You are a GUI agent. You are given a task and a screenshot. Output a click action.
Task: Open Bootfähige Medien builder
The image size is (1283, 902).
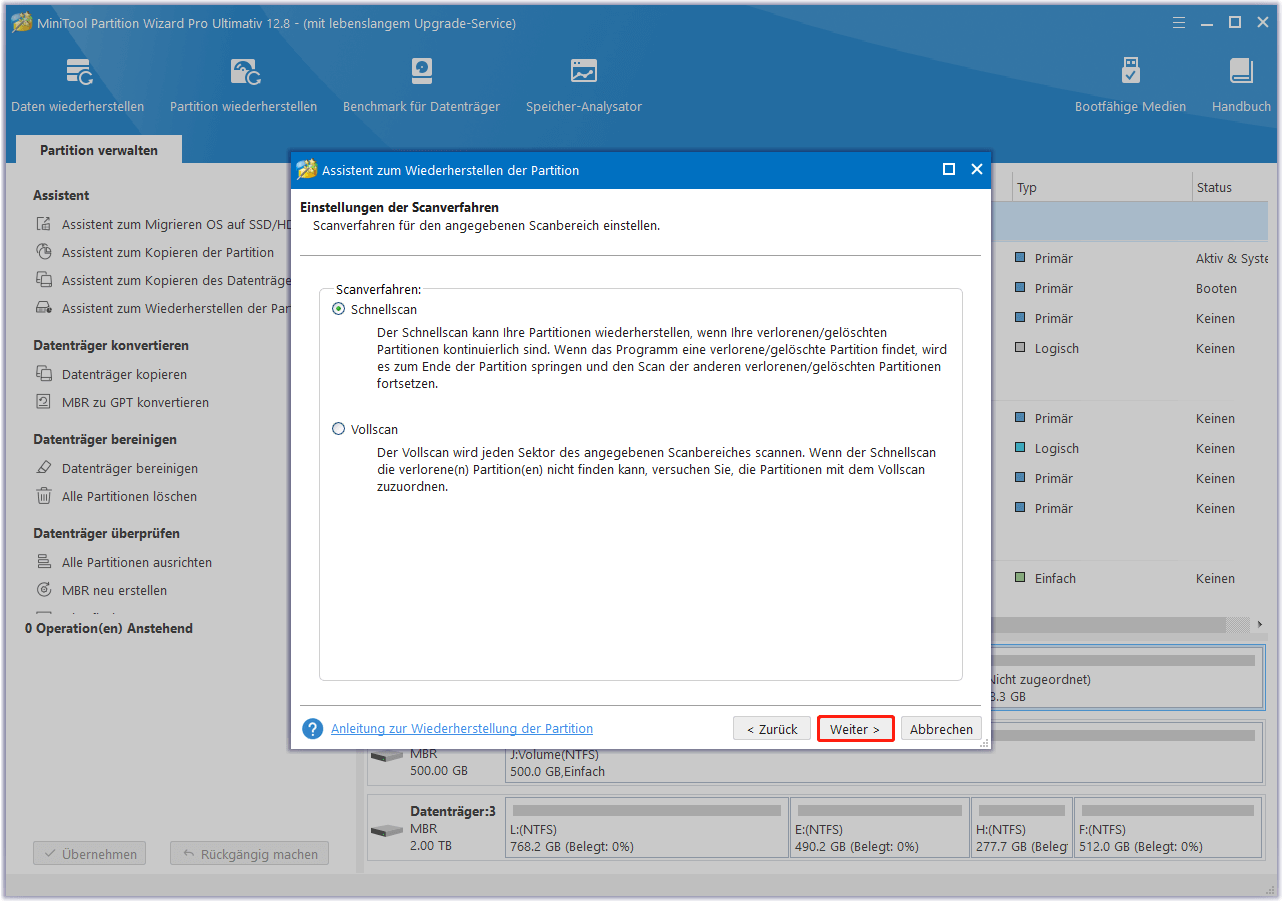point(1130,85)
